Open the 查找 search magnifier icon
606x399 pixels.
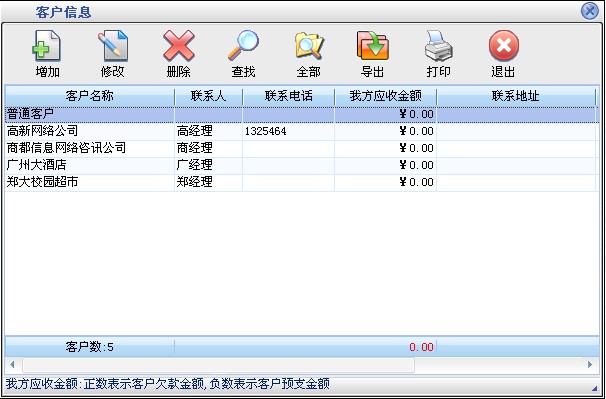point(243,46)
